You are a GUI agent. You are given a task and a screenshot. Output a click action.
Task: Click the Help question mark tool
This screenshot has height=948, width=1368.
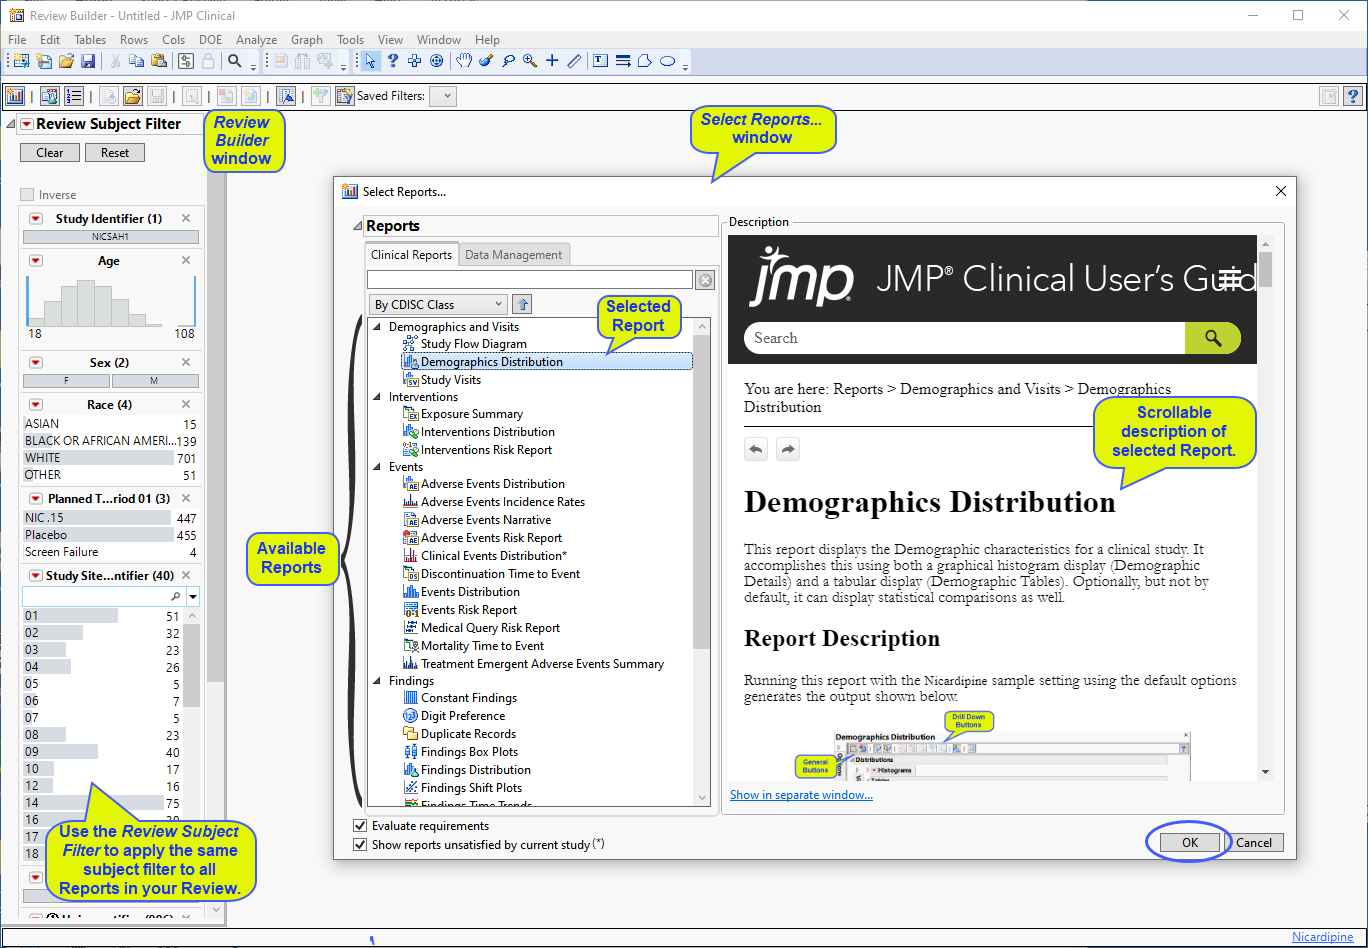pos(393,61)
